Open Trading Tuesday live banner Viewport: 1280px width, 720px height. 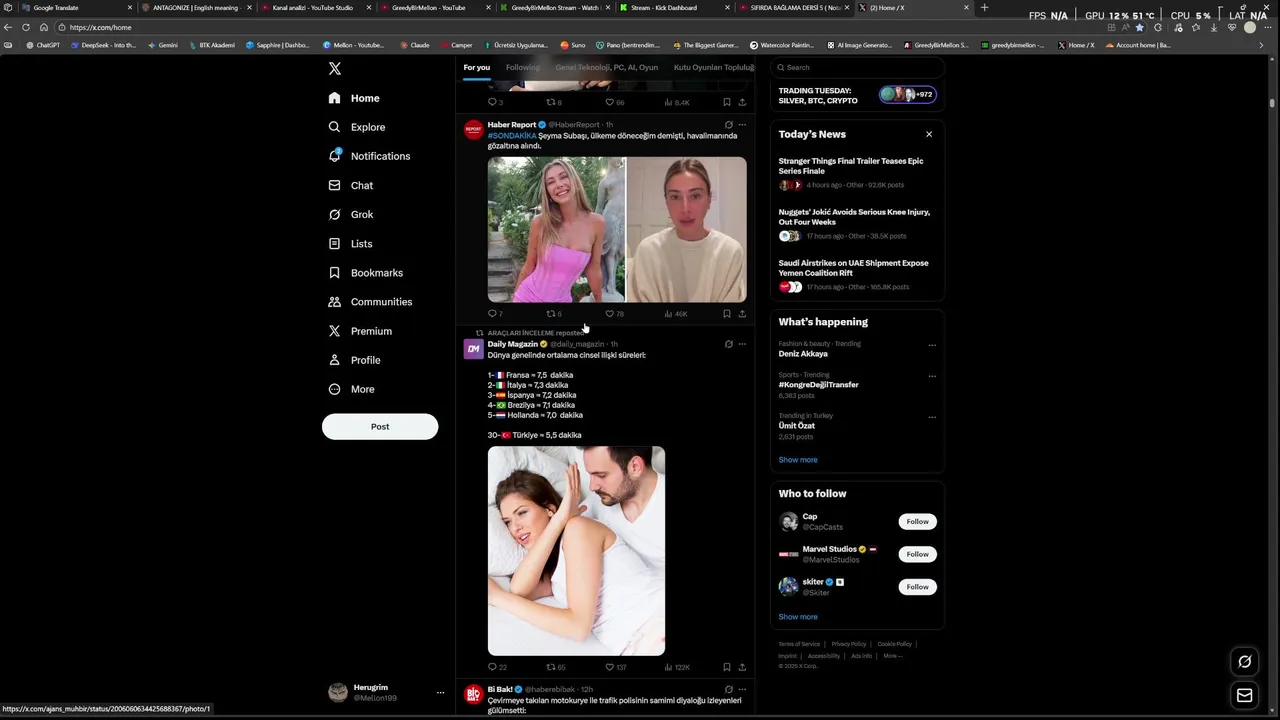click(857, 95)
